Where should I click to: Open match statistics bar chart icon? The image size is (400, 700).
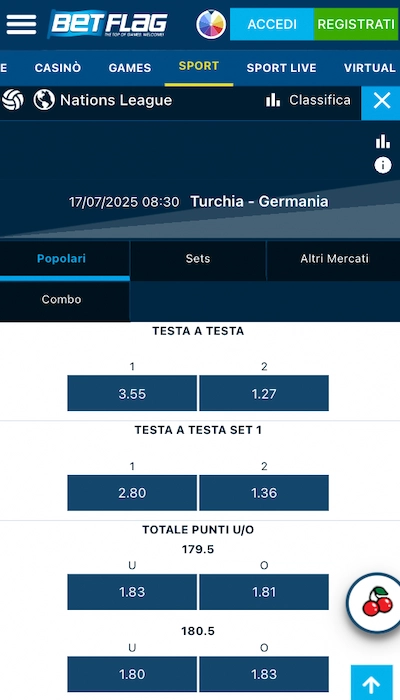coord(383,142)
